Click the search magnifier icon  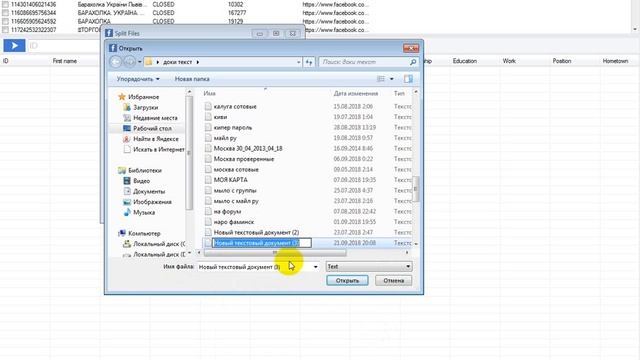point(413,62)
